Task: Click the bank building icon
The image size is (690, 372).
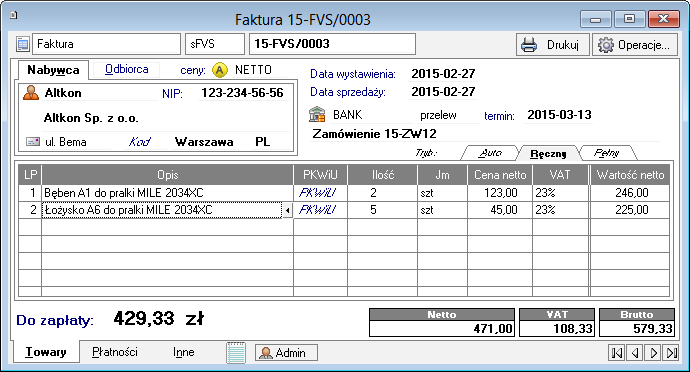Action: [x=317, y=114]
